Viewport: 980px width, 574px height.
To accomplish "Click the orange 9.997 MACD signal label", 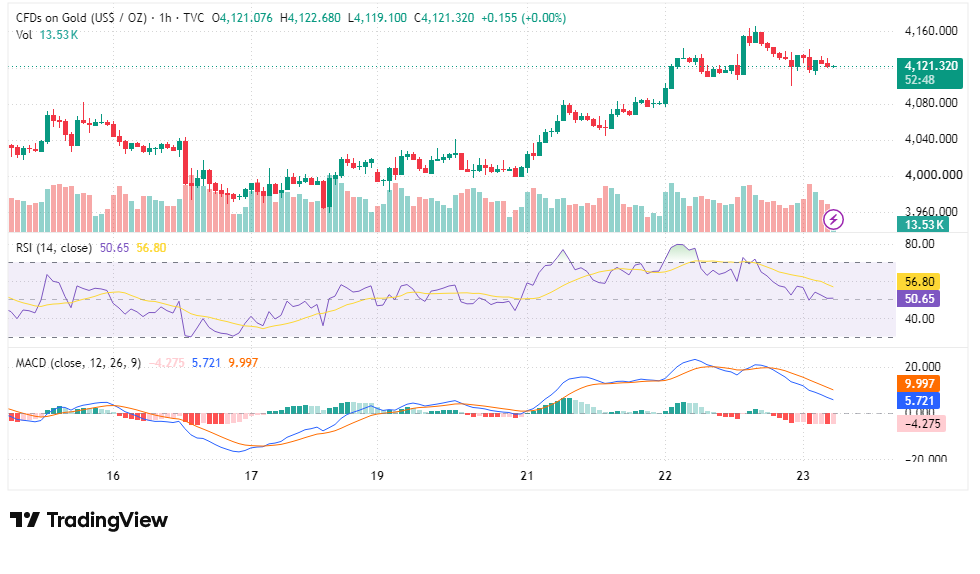I will pos(918,384).
